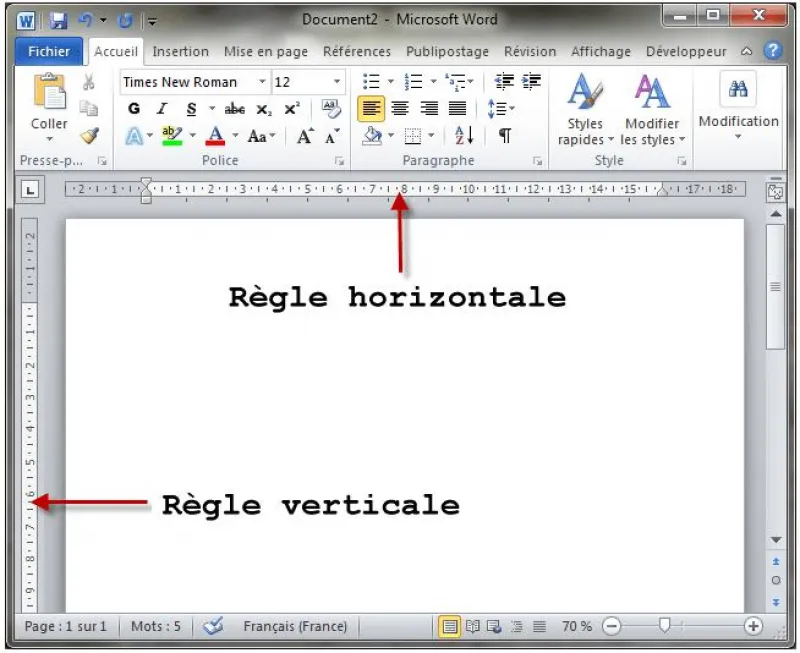
Task: Select center alignment button
Action: (400, 108)
